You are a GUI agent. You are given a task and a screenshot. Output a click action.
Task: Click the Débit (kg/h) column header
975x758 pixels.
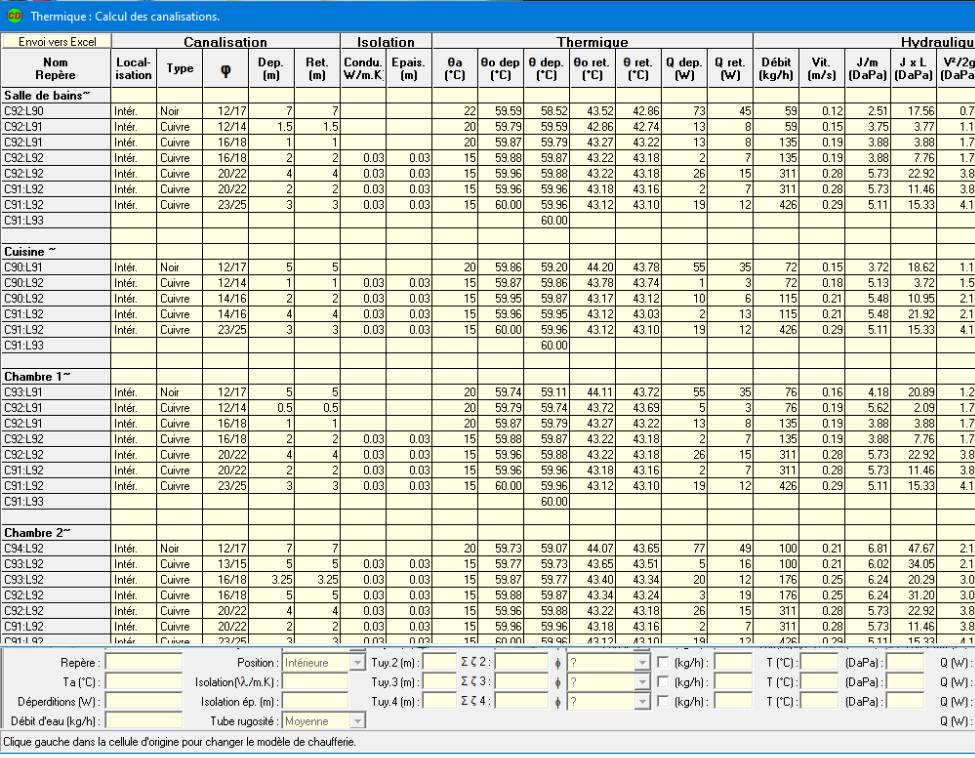(x=776, y=67)
